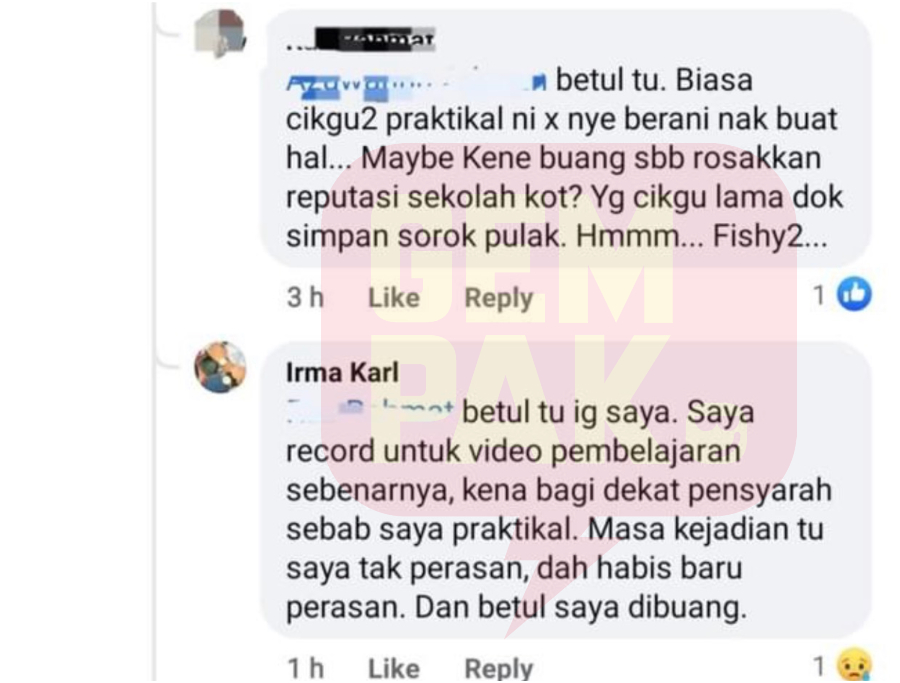Like the comment about cikgu2 praktikal
900x683 pixels.
[394, 298]
